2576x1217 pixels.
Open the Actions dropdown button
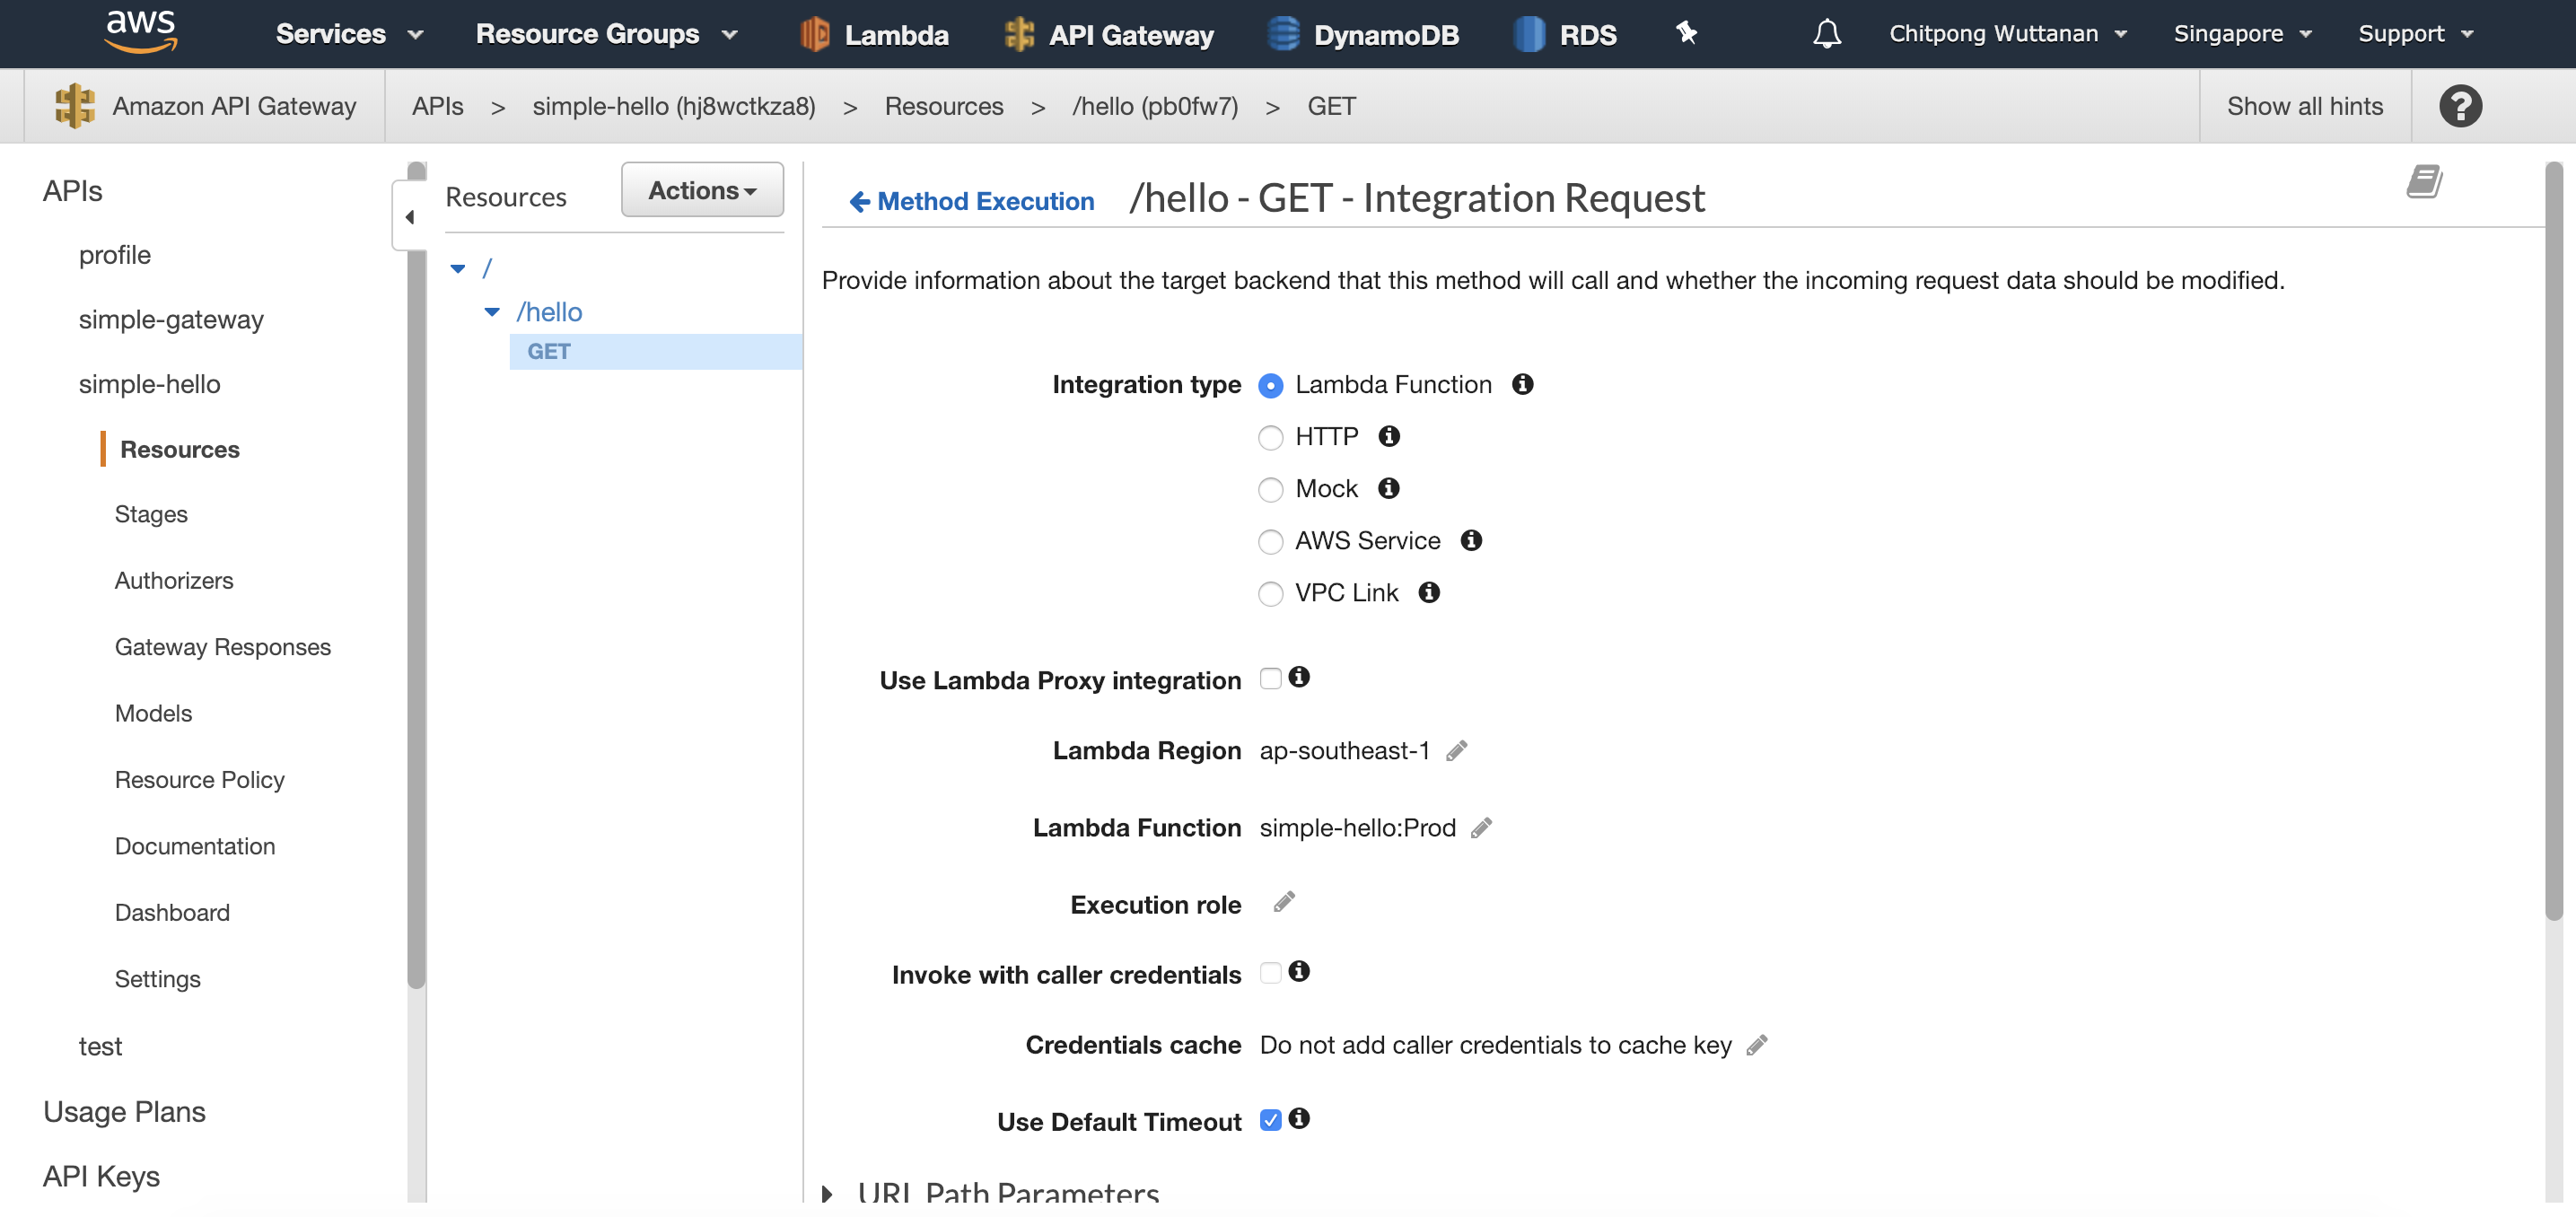pos(702,190)
